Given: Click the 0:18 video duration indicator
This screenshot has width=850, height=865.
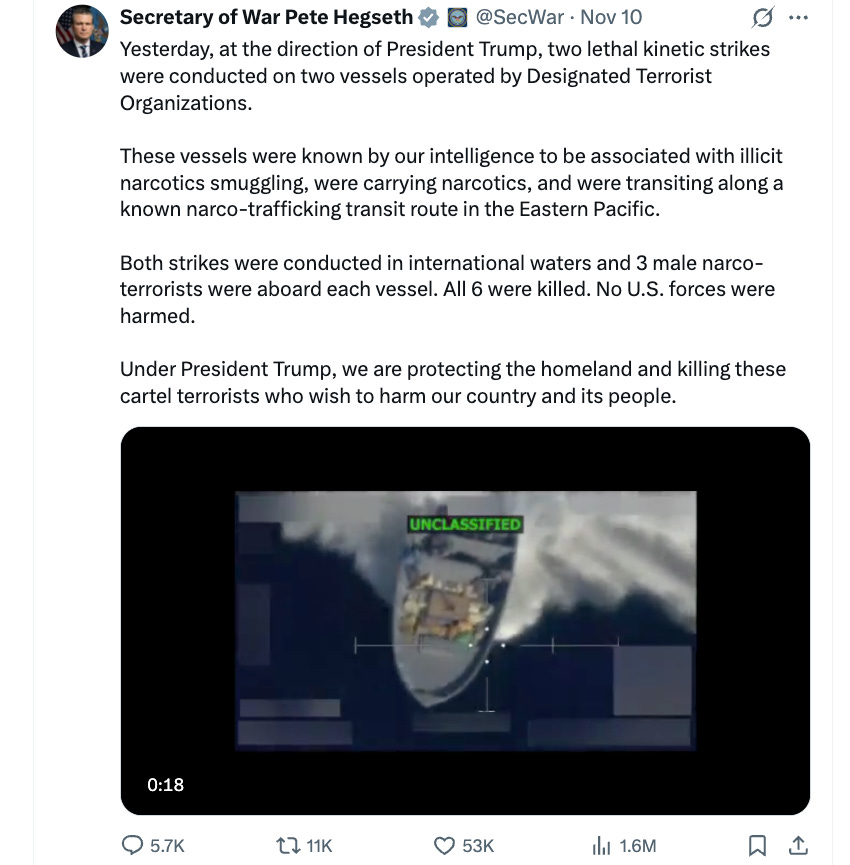Looking at the screenshot, I should (x=166, y=786).
